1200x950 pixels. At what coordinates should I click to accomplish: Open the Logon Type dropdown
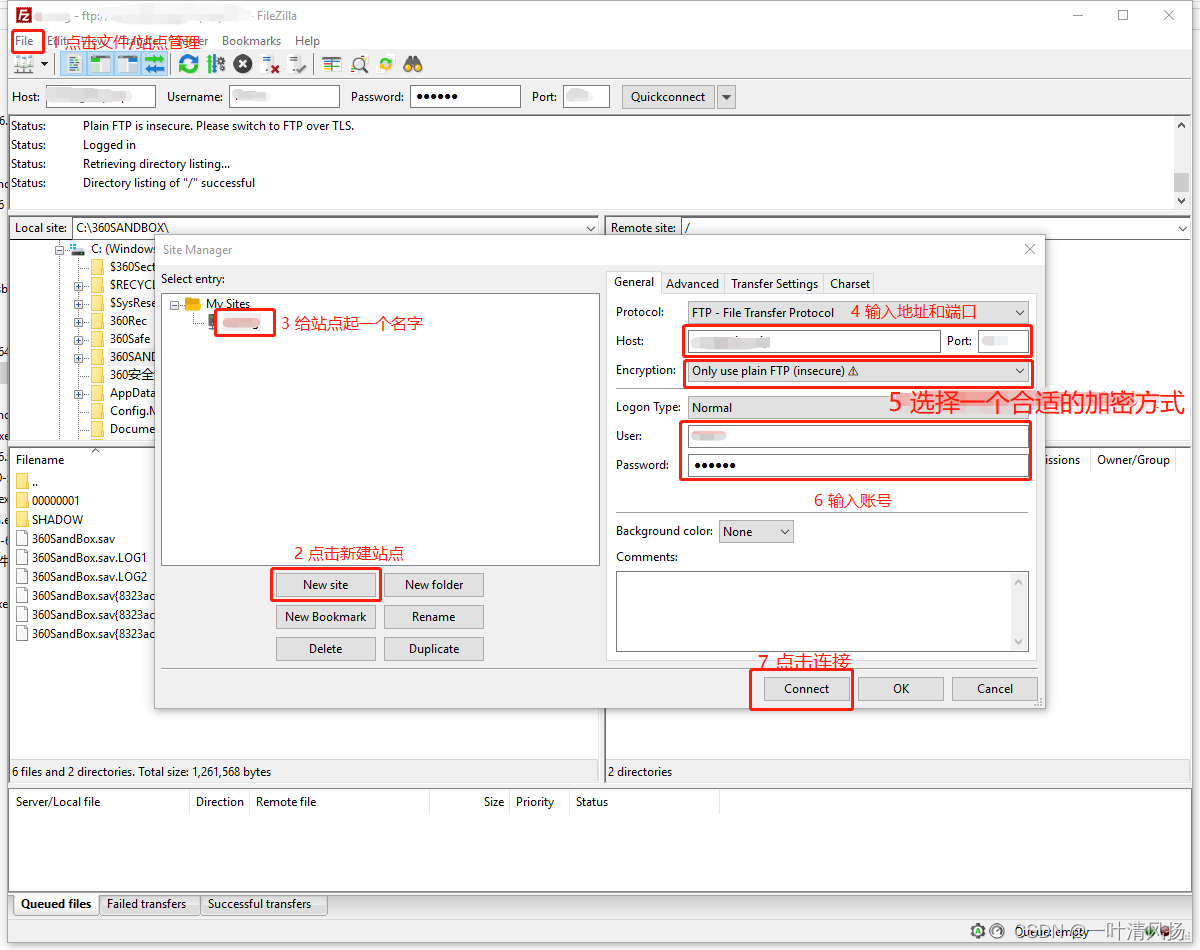pos(858,407)
